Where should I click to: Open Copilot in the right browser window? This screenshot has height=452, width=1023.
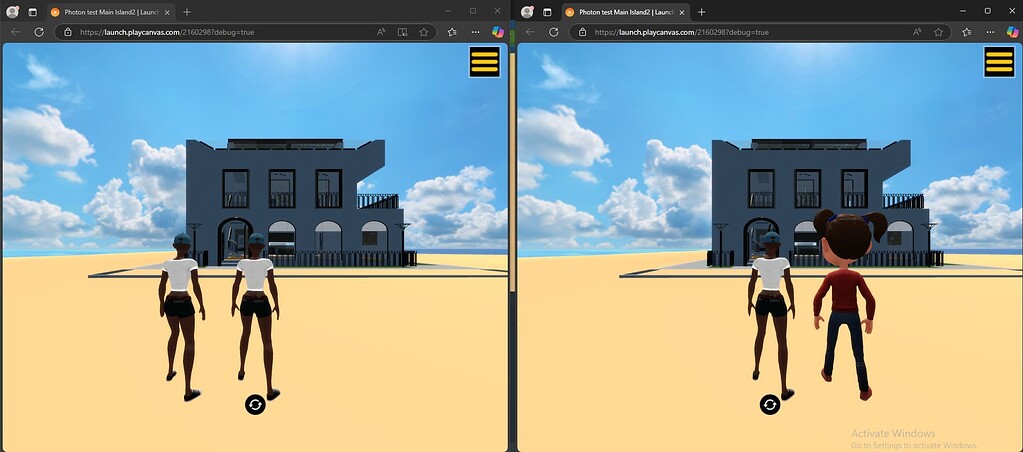[x=1010, y=32]
